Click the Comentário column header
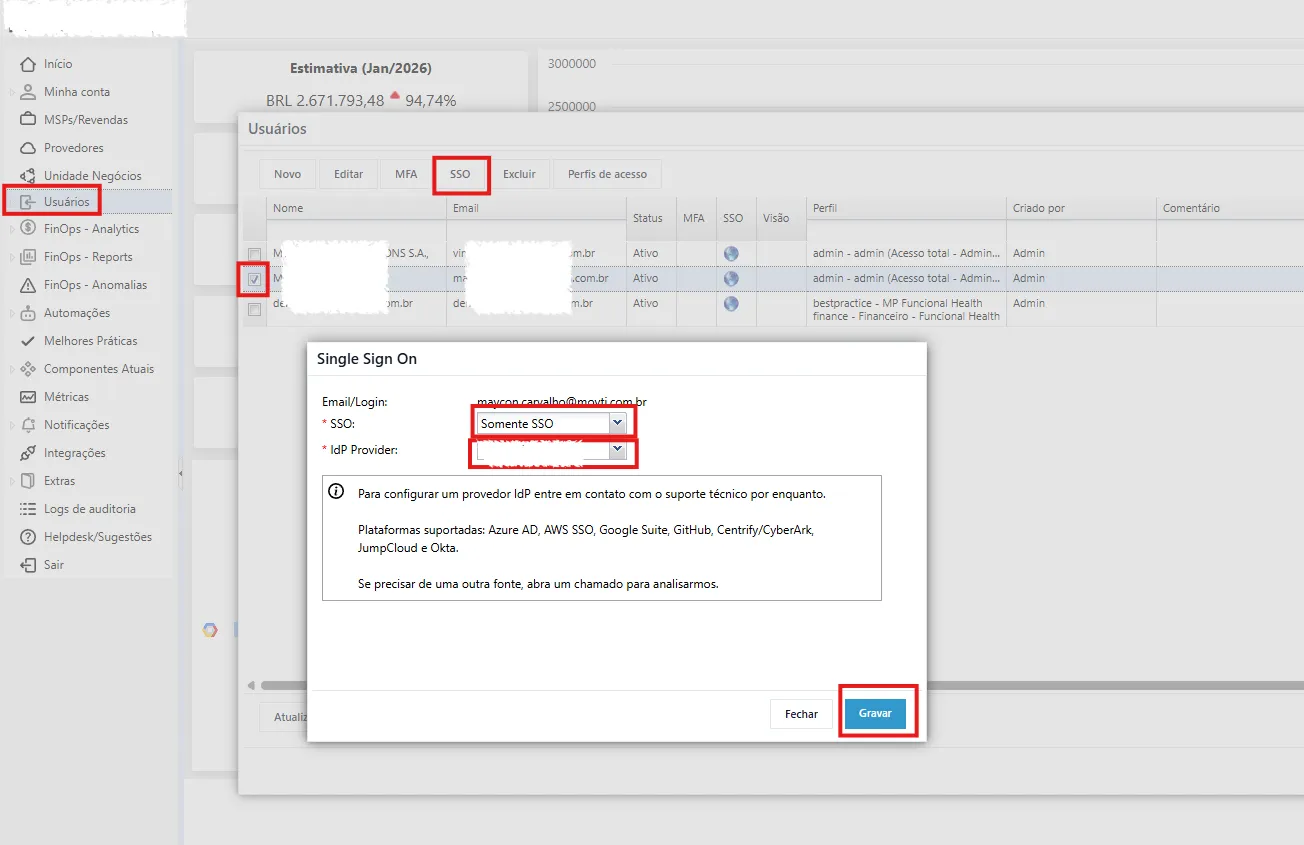Viewport: 1304px width, 845px height. click(x=1230, y=208)
